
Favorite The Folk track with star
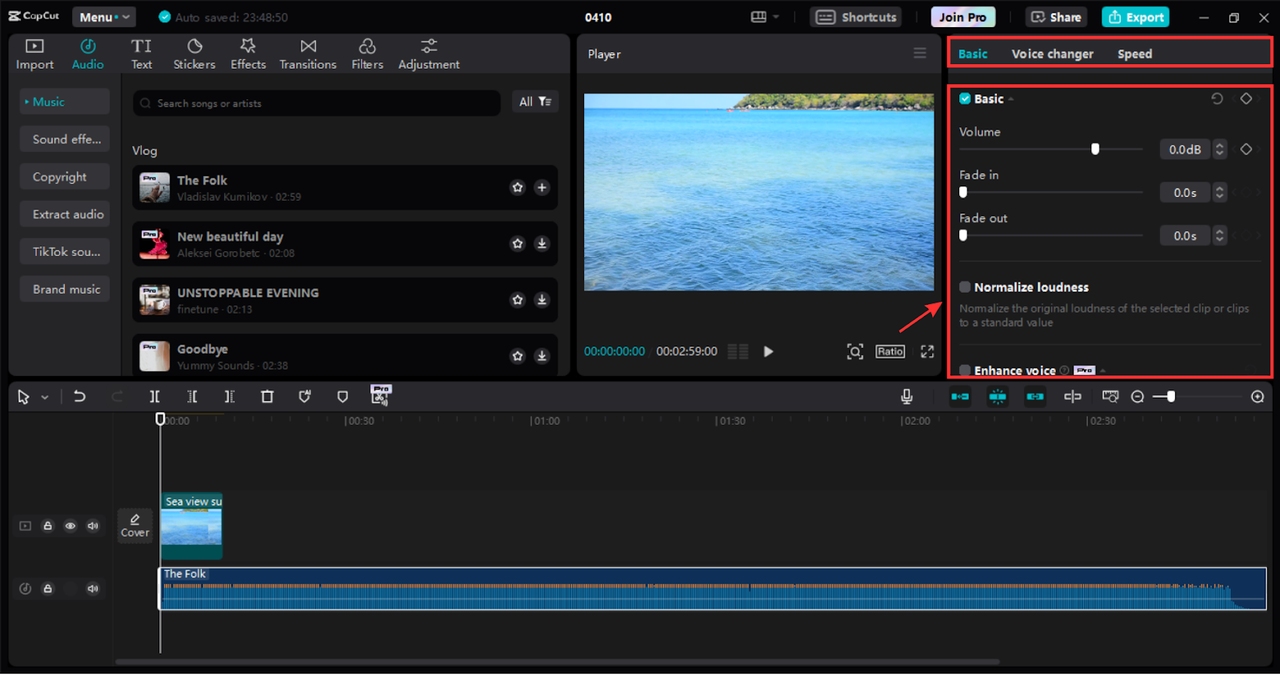517,187
